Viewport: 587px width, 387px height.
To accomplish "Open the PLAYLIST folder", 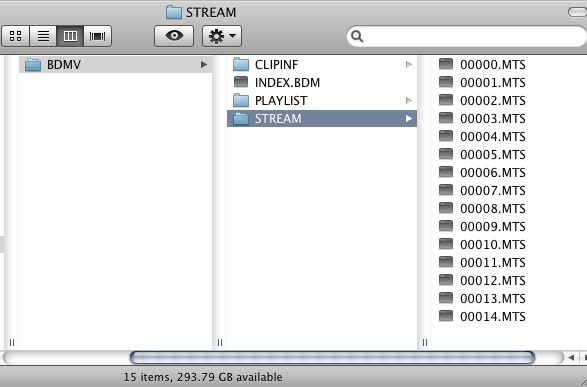I will coord(322,100).
